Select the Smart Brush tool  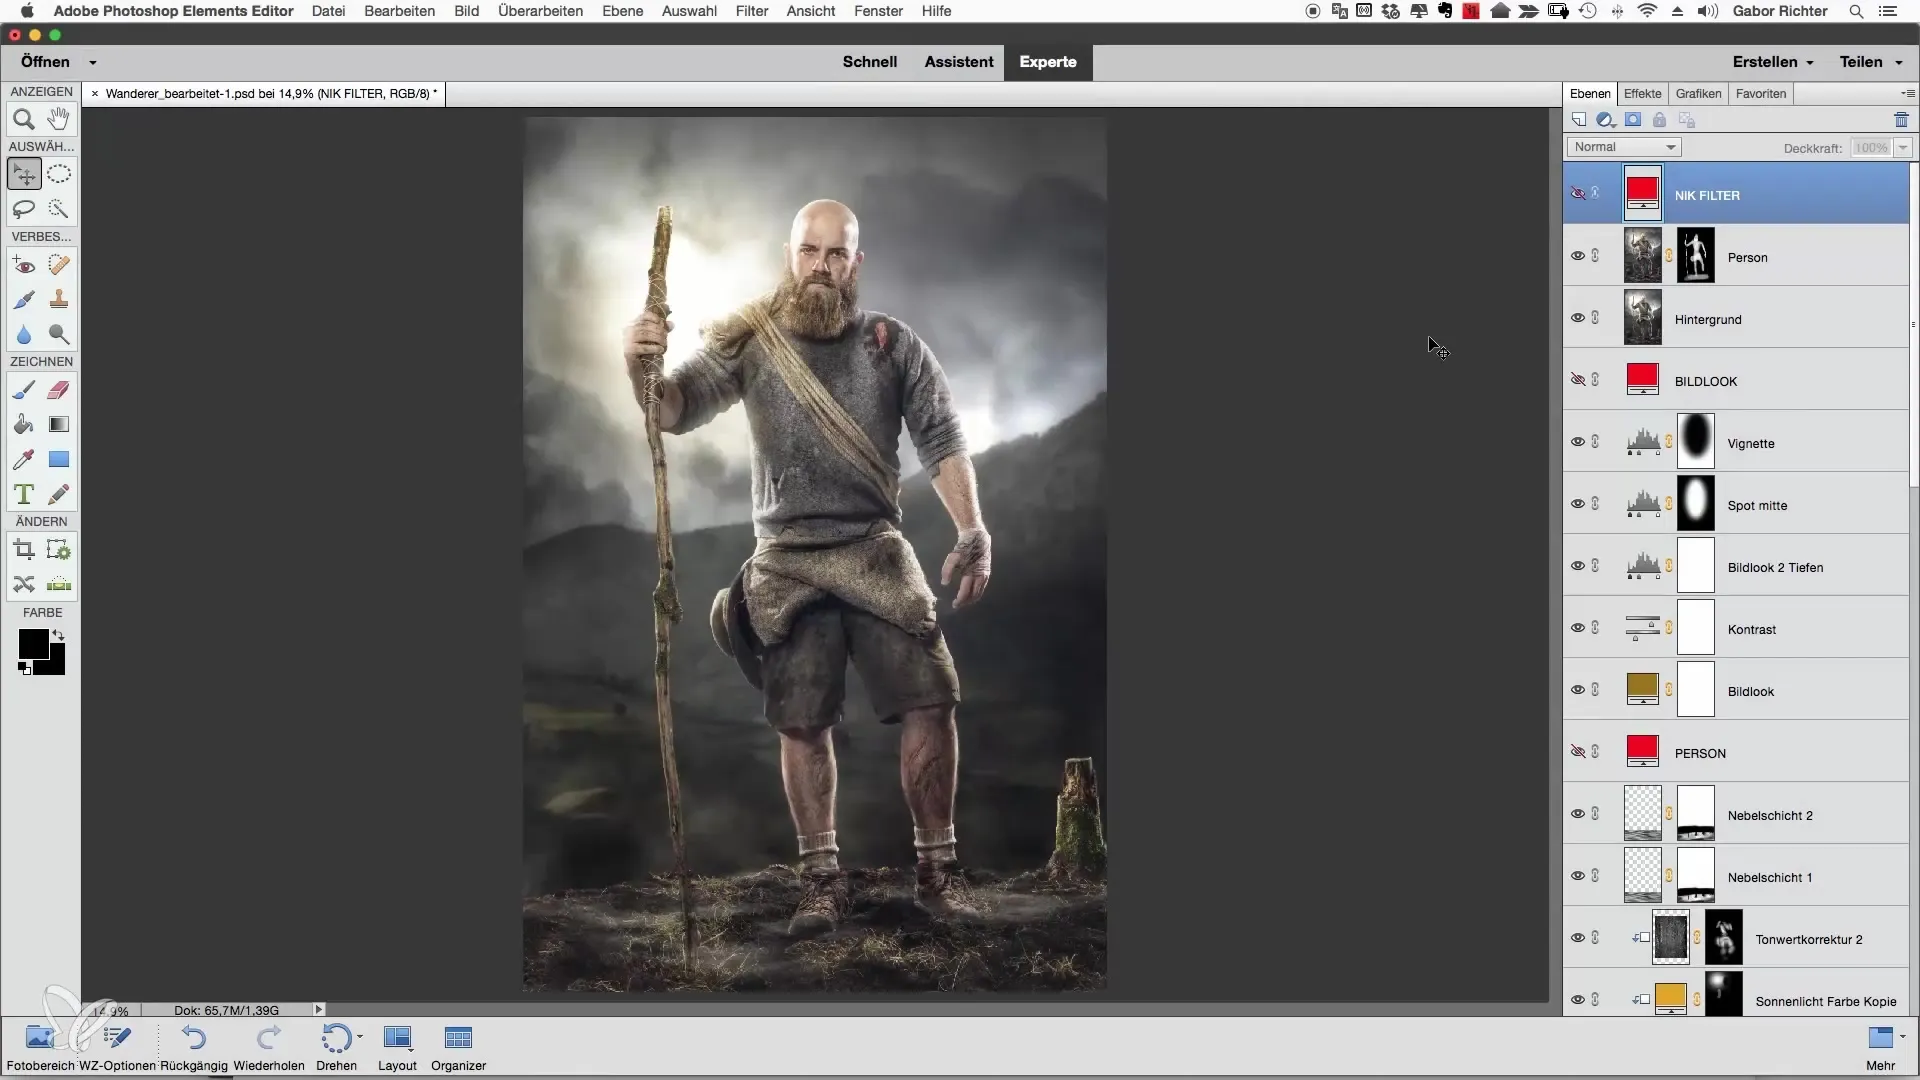(24, 300)
